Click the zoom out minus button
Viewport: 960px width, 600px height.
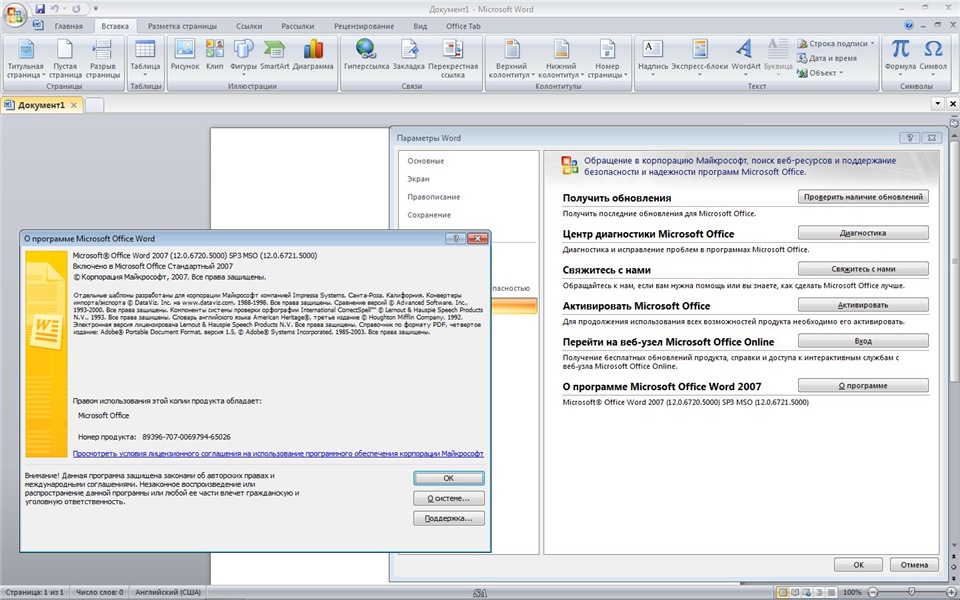pos(873,592)
